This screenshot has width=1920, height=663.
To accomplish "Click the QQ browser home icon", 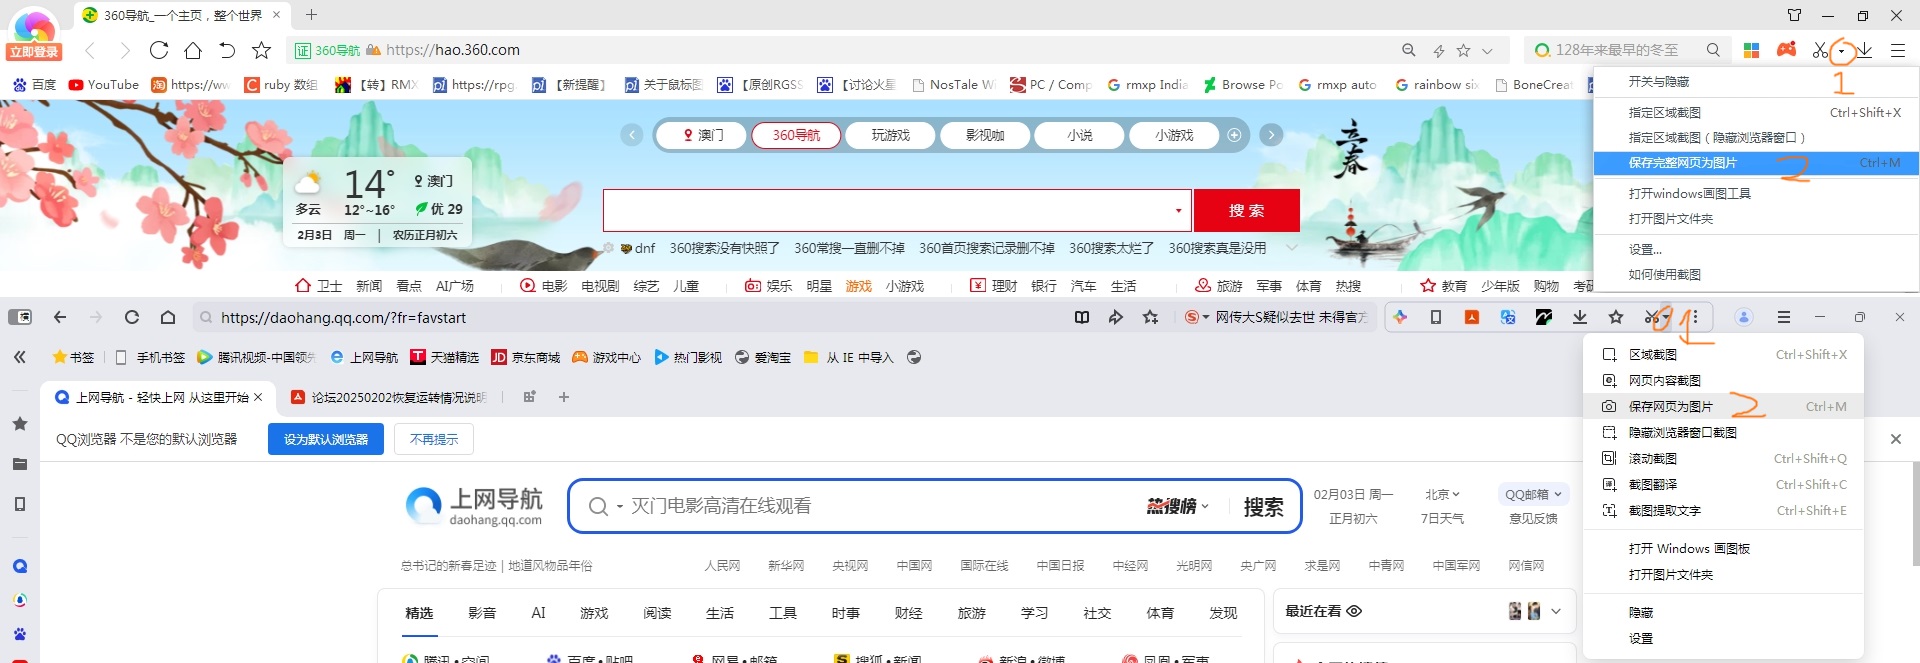I will [x=168, y=317].
